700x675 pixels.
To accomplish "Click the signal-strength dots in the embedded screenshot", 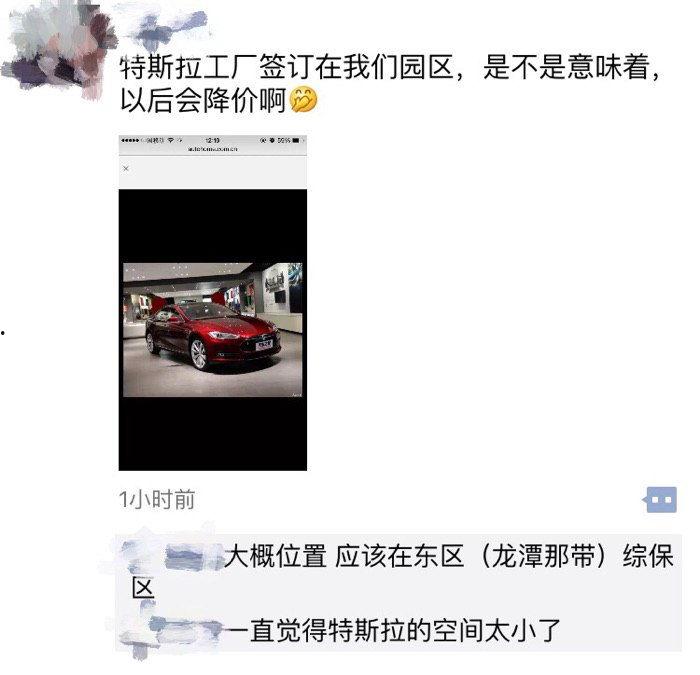I will click(132, 142).
